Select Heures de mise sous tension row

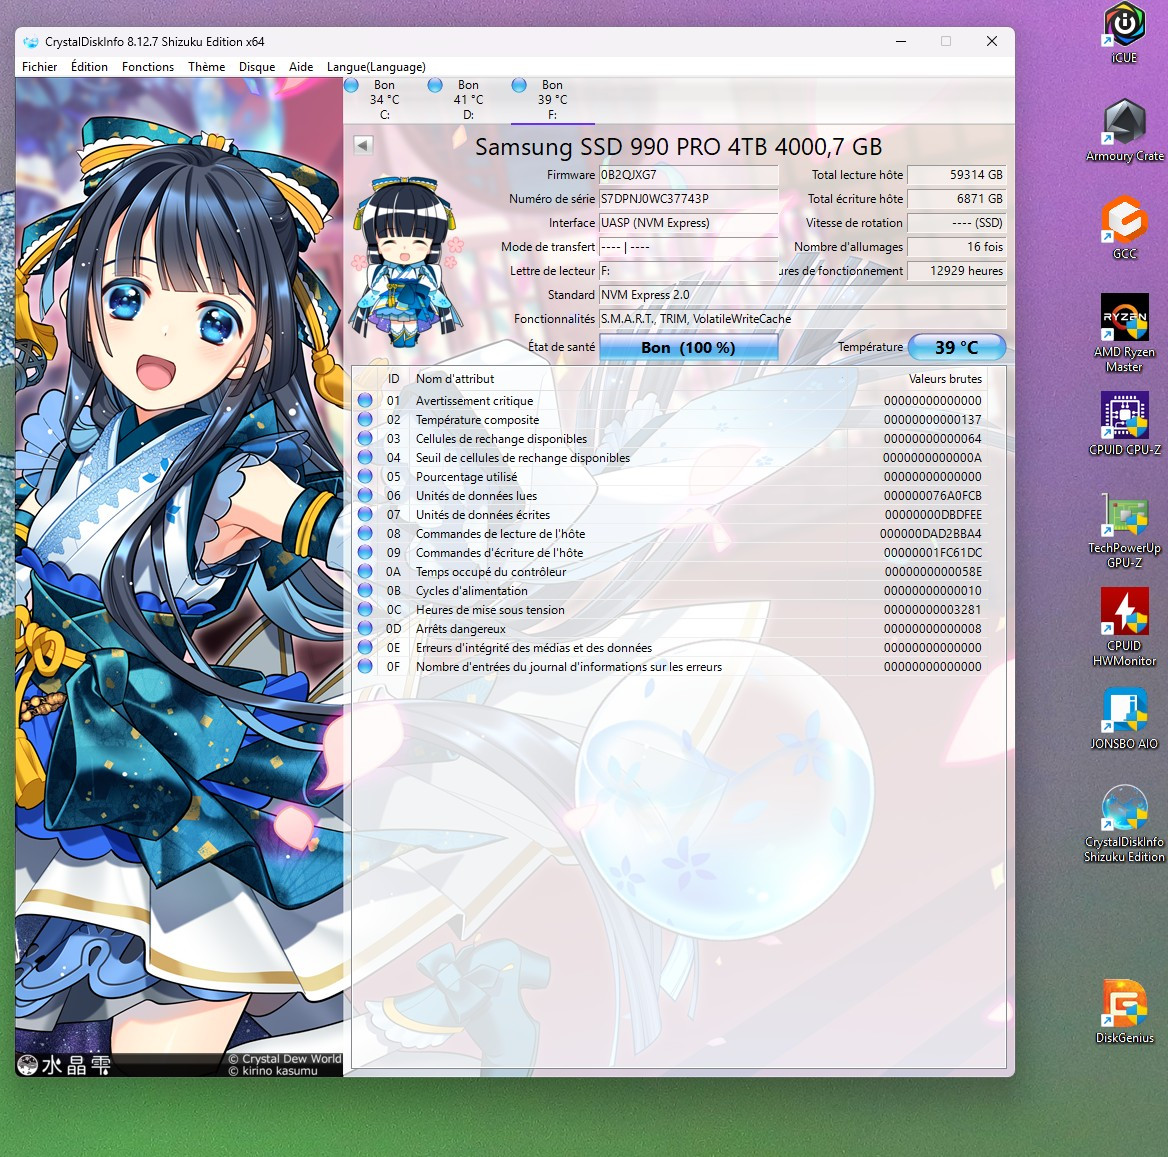click(x=670, y=609)
